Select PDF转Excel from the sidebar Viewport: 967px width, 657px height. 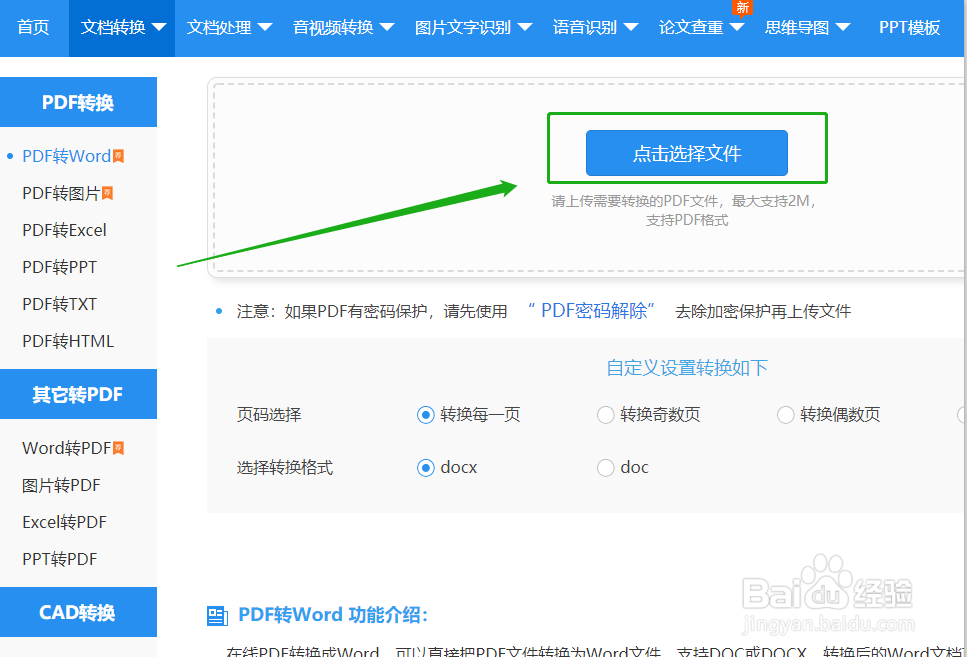(63, 229)
